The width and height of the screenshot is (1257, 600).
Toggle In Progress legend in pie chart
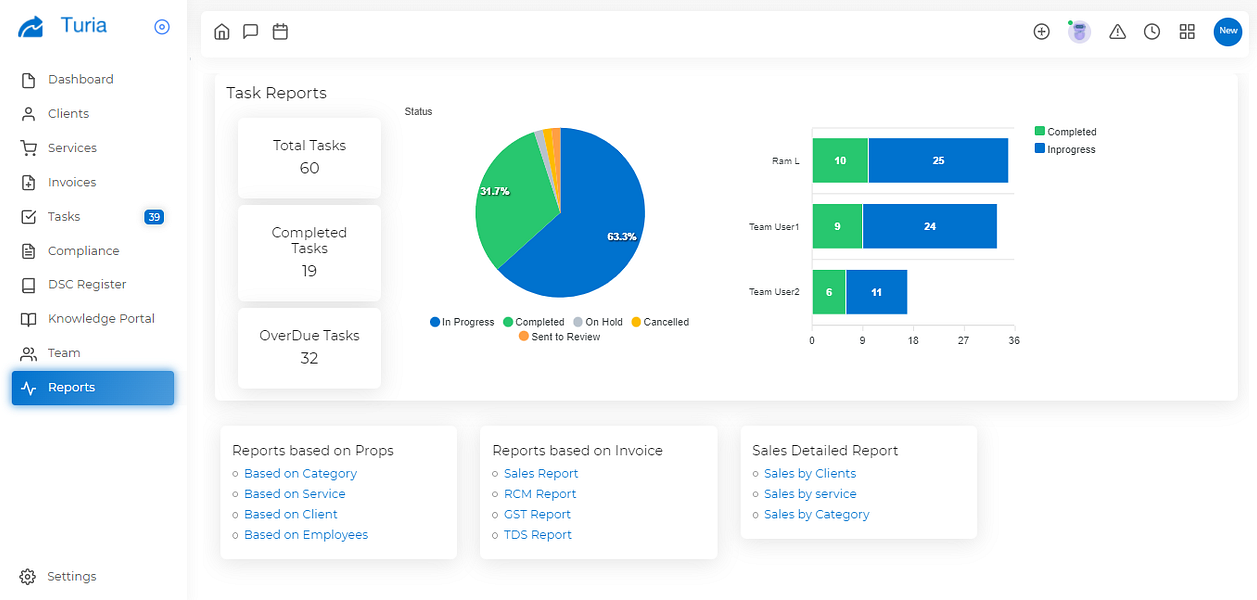(x=462, y=322)
